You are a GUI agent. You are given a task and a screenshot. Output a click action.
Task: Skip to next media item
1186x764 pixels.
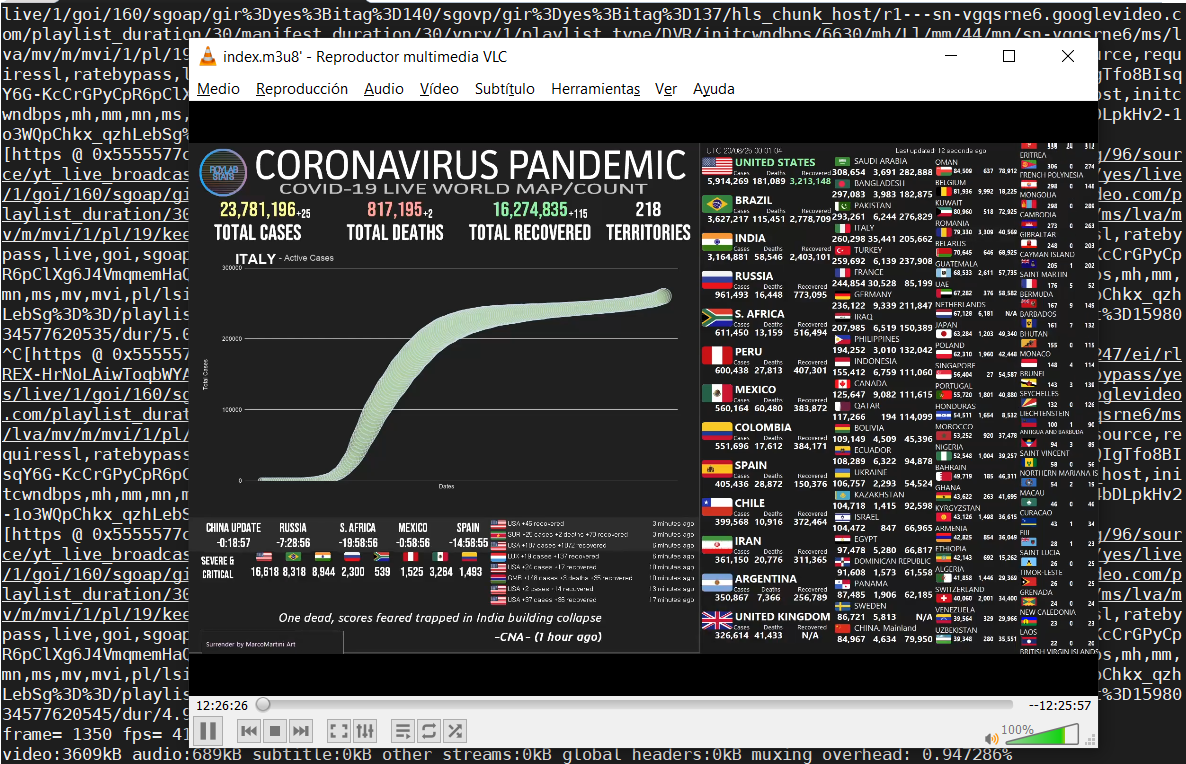click(x=301, y=731)
